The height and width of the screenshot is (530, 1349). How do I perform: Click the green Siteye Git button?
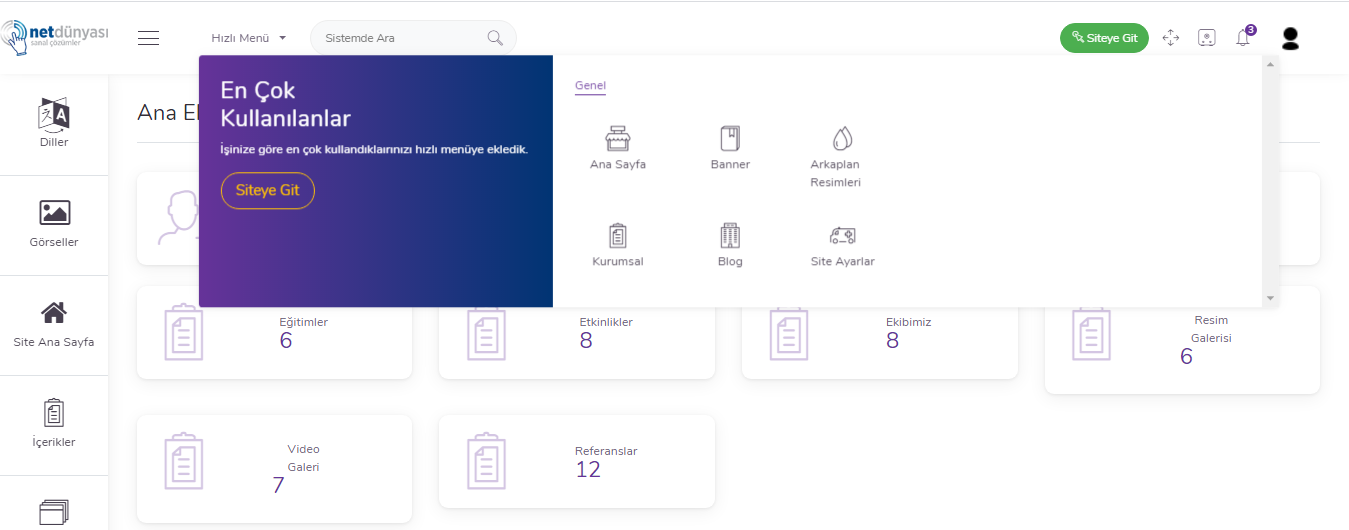point(1104,38)
